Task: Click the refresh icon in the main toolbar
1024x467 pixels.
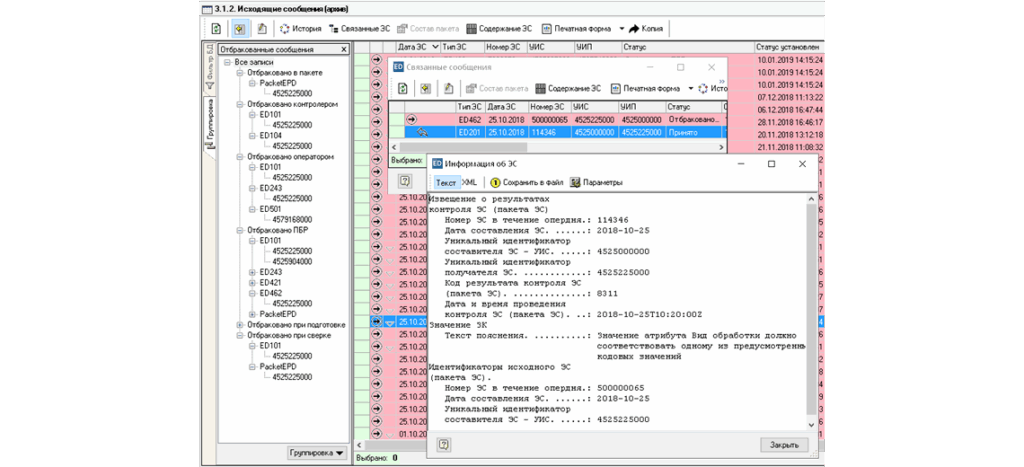Action: tap(217, 29)
